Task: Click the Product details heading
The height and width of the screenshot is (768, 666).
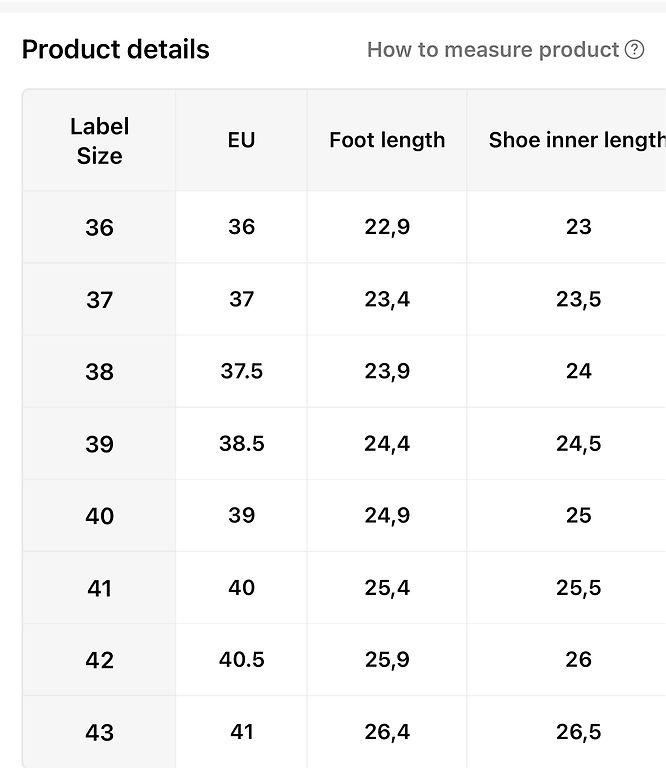Action: tap(116, 50)
